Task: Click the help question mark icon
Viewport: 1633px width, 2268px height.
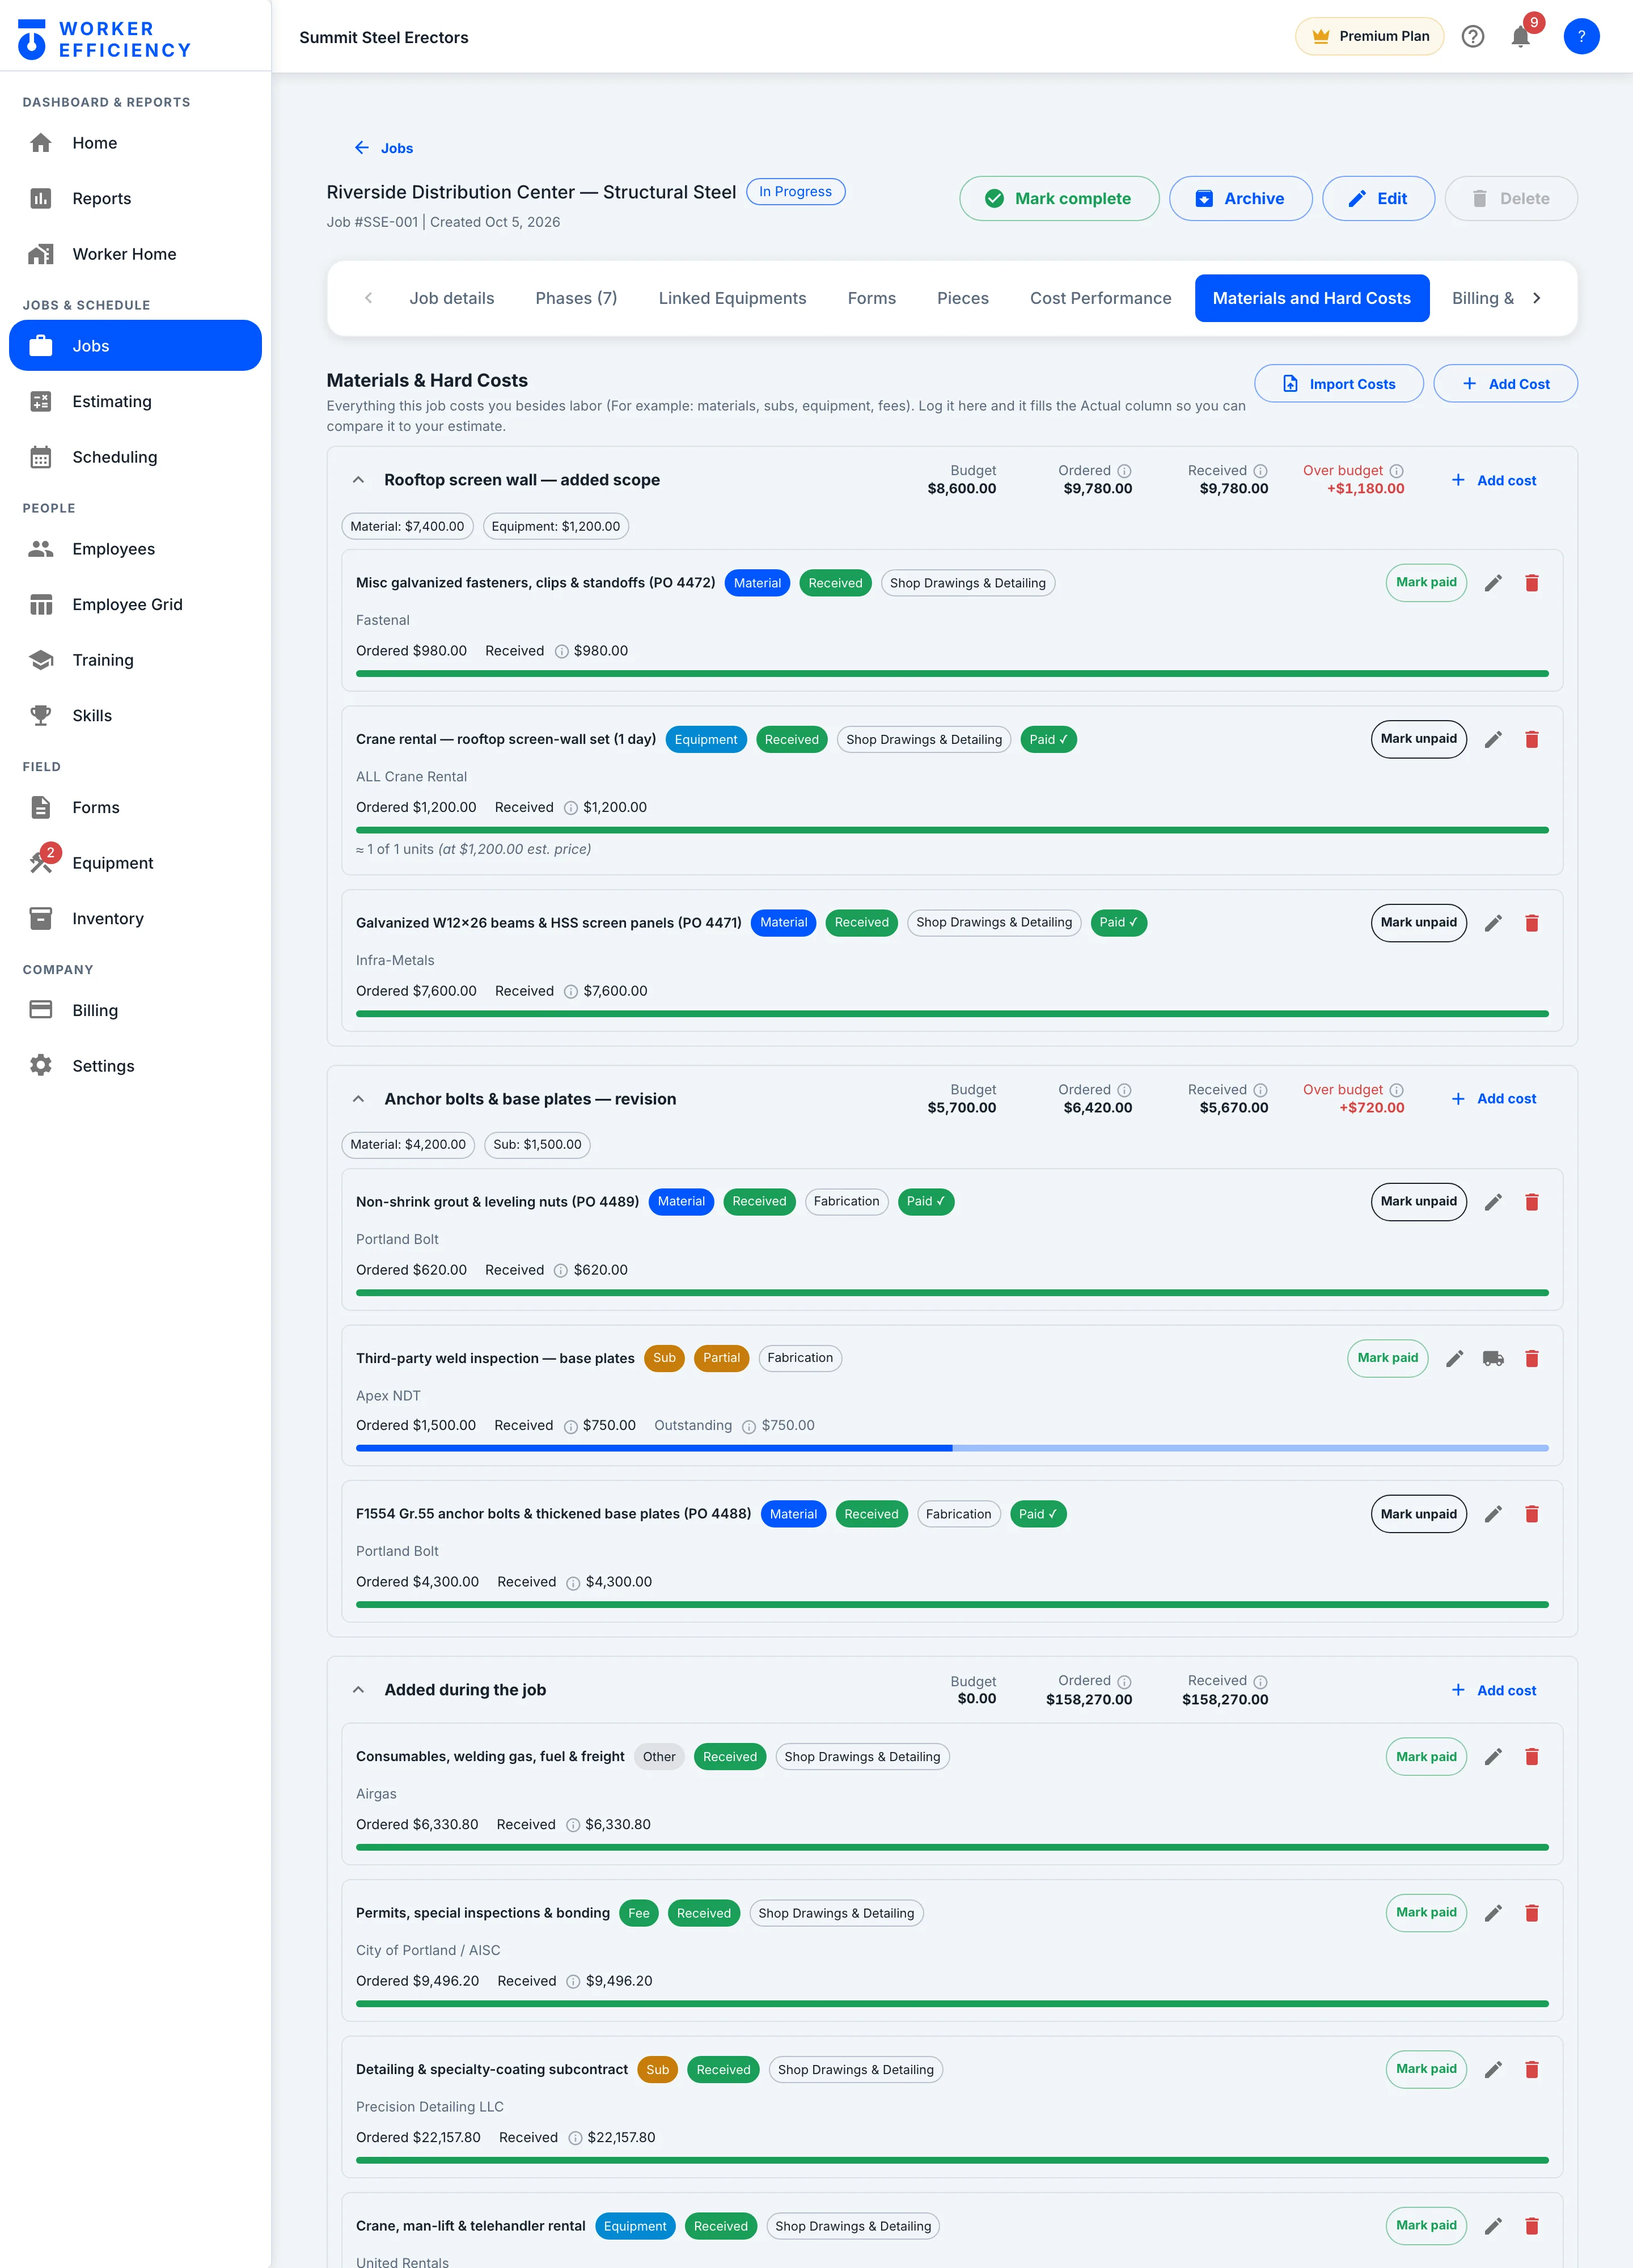Action: [x=1472, y=37]
